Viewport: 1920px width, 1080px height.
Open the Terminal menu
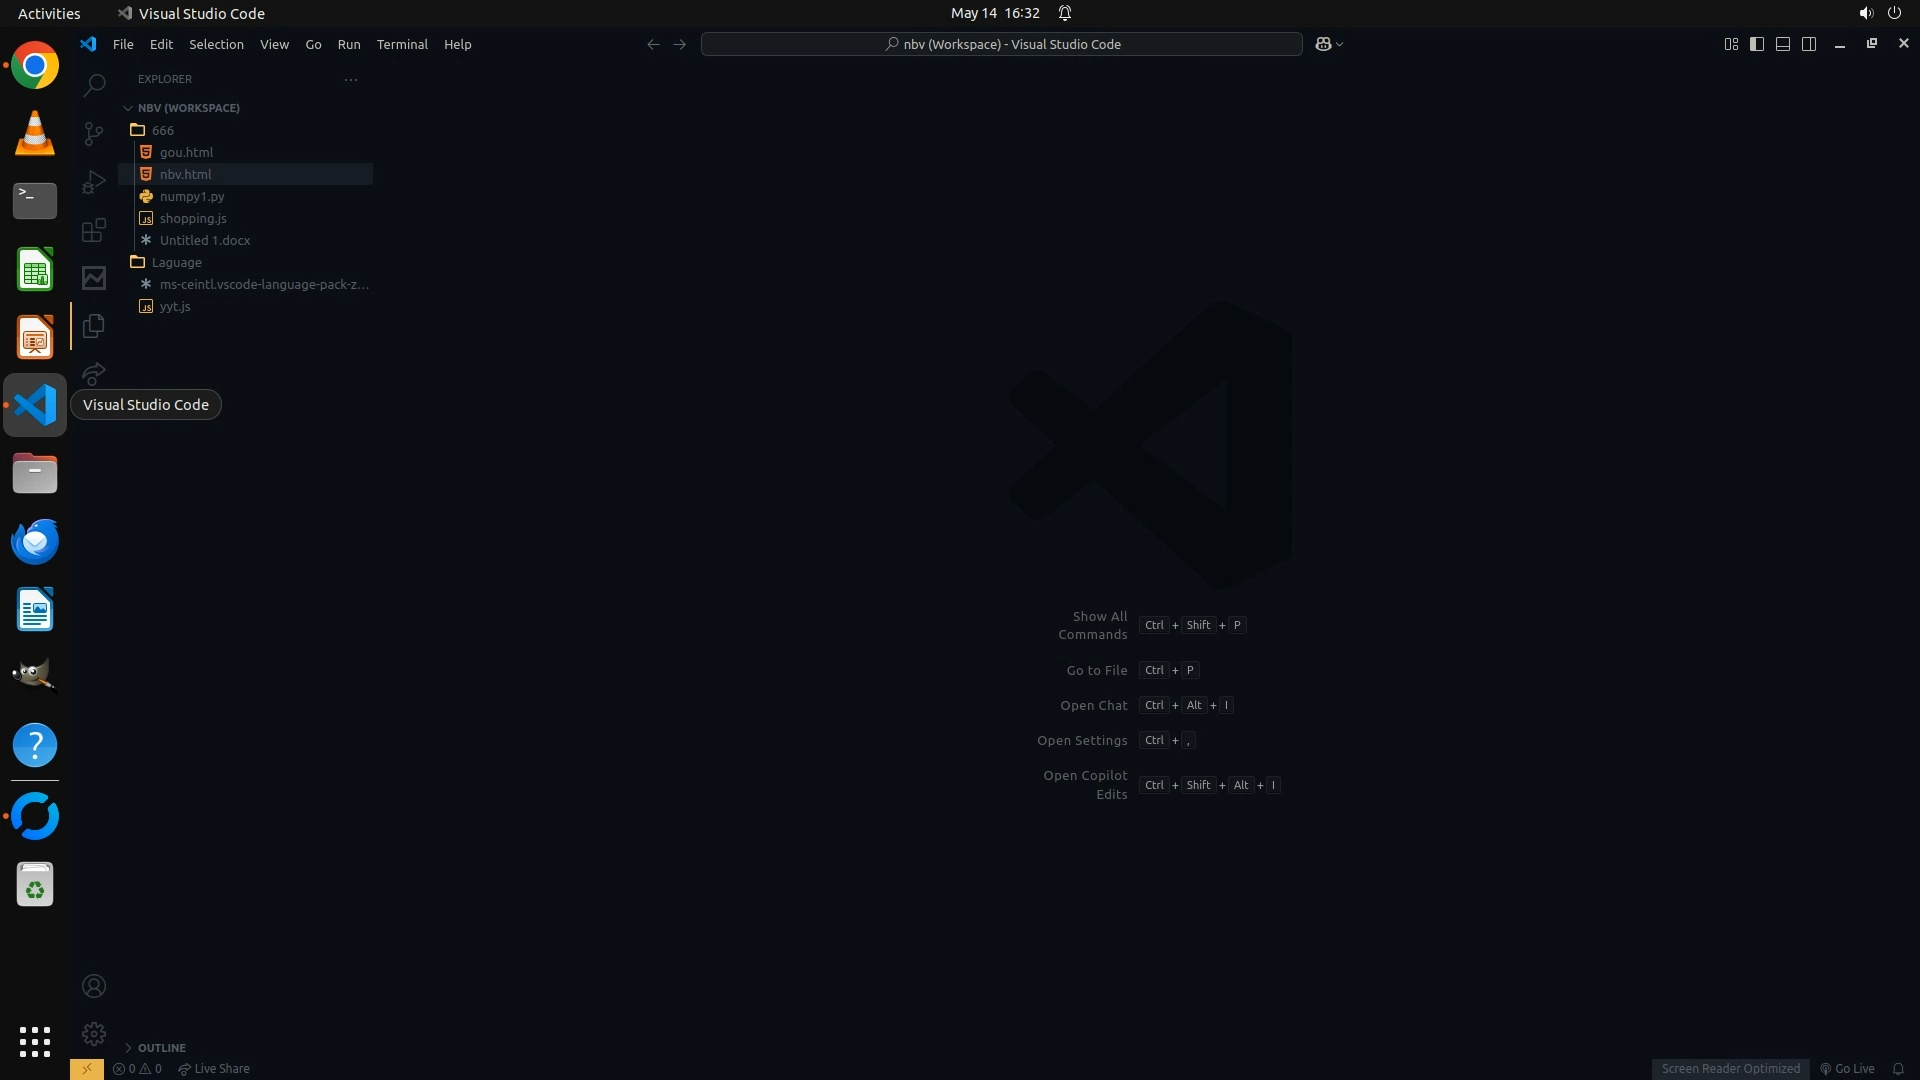402,44
